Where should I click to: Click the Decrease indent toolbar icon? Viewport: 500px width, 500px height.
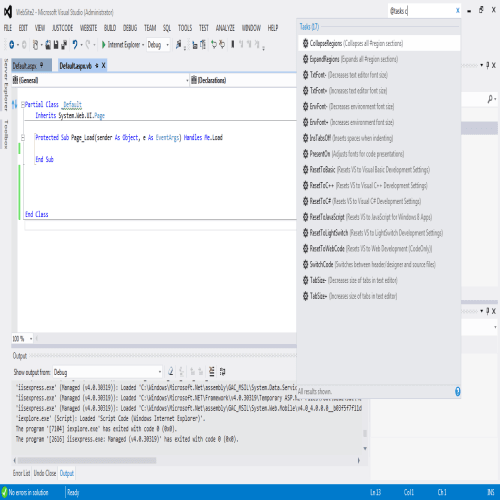214,44
